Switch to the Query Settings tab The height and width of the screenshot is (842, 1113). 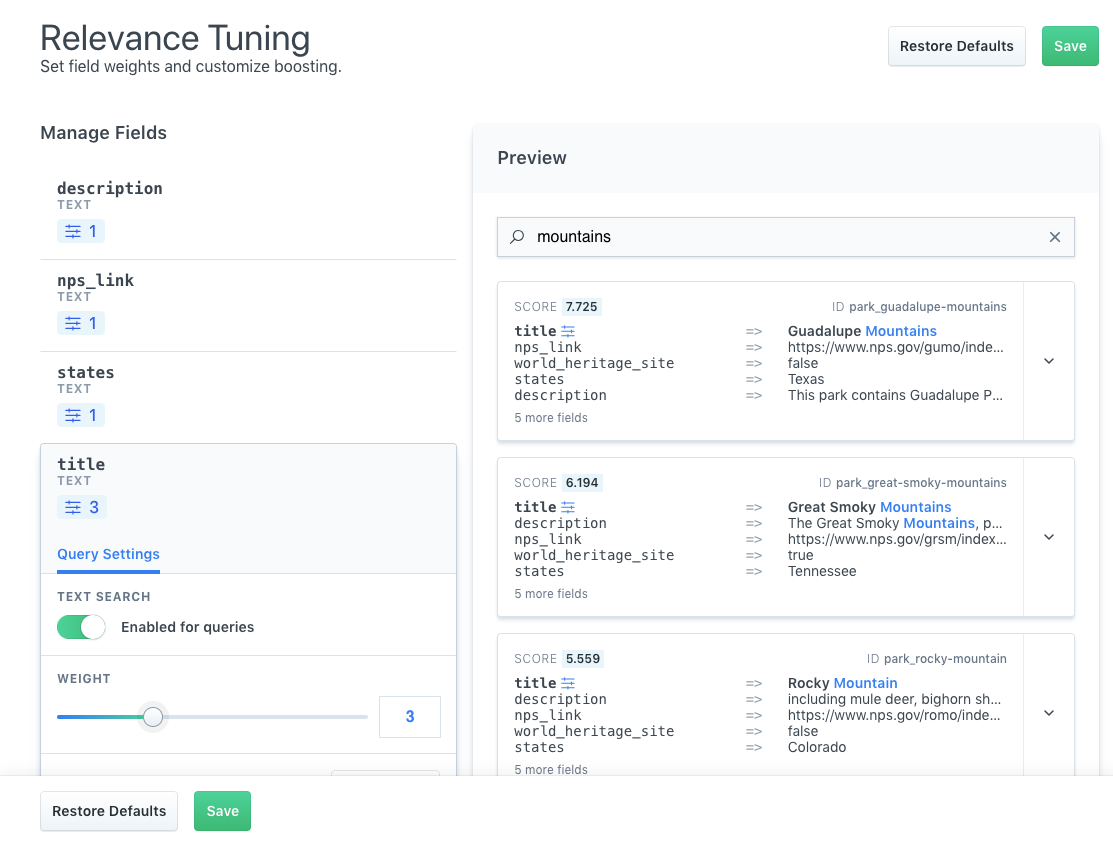click(x=108, y=554)
